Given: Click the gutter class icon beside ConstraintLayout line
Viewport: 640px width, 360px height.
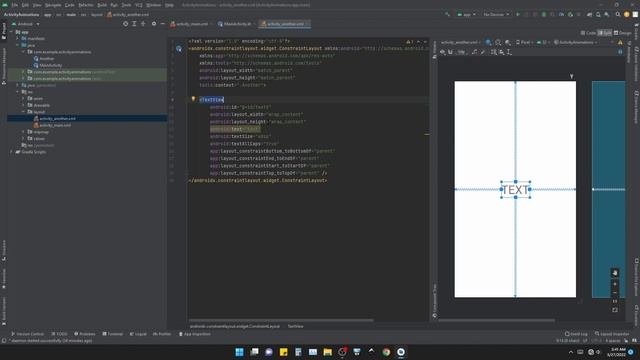Looking at the screenshot, I should [x=179, y=49].
